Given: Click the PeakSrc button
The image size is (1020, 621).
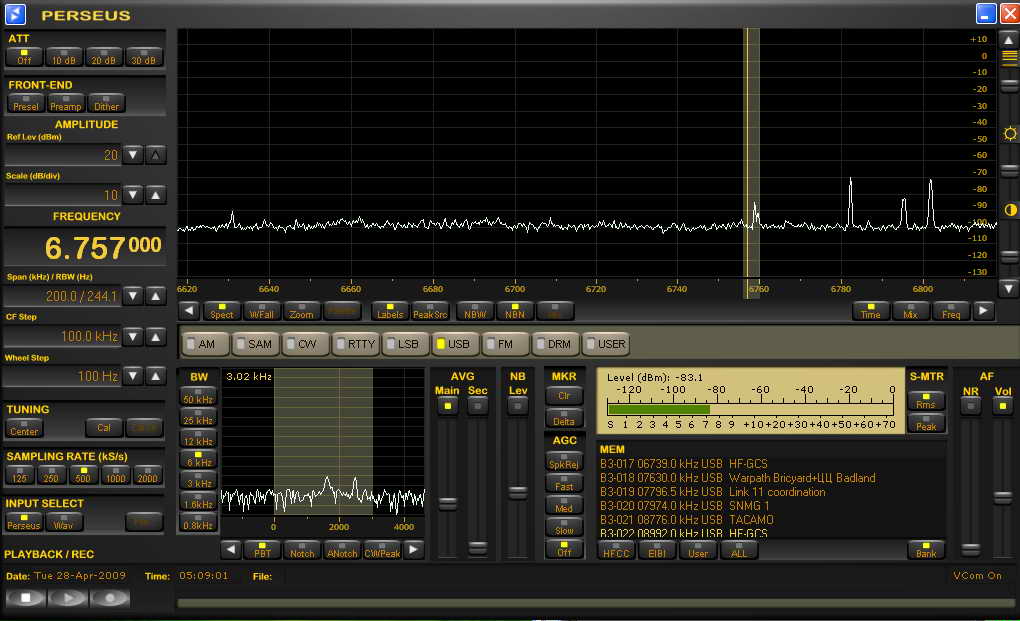Looking at the screenshot, I should click(430, 311).
